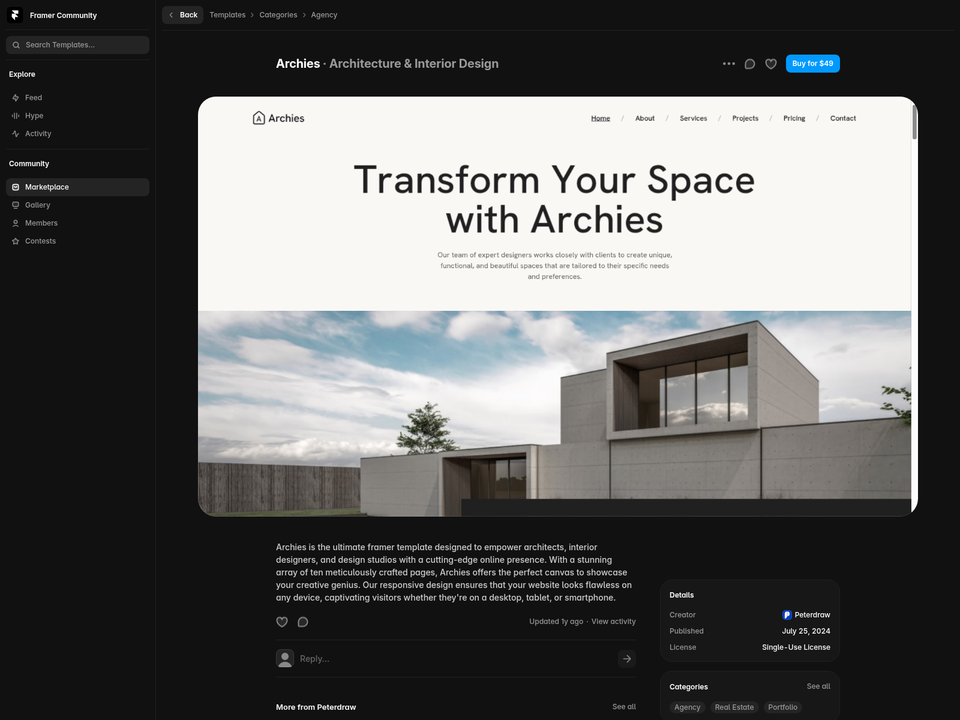This screenshot has height=720, width=960.
Task: Click the Activity pulse icon
Action: point(16,133)
